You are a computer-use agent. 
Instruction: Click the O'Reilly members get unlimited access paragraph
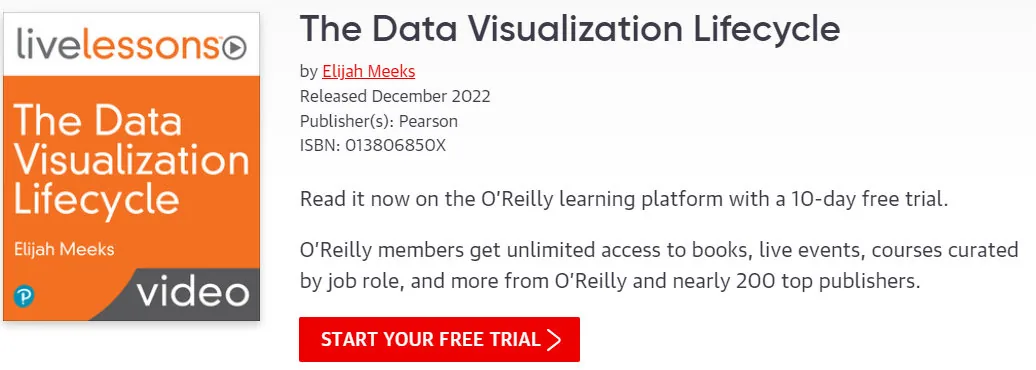[659, 266]
